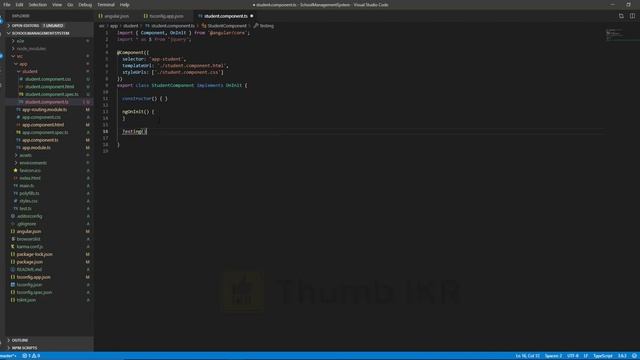Open test.ts file
Viewport: 640px width, 360px height.
(x=25, y=209)
